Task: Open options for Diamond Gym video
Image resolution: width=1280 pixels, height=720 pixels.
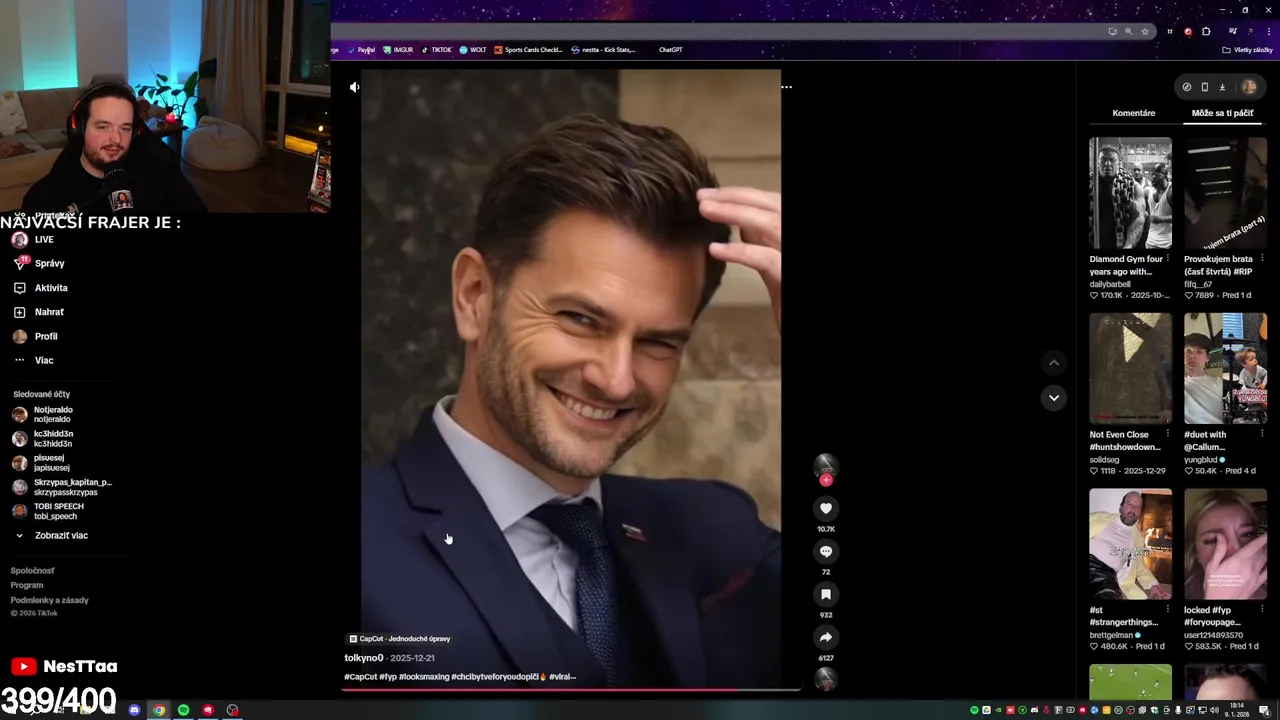Action: [1167, 259]
